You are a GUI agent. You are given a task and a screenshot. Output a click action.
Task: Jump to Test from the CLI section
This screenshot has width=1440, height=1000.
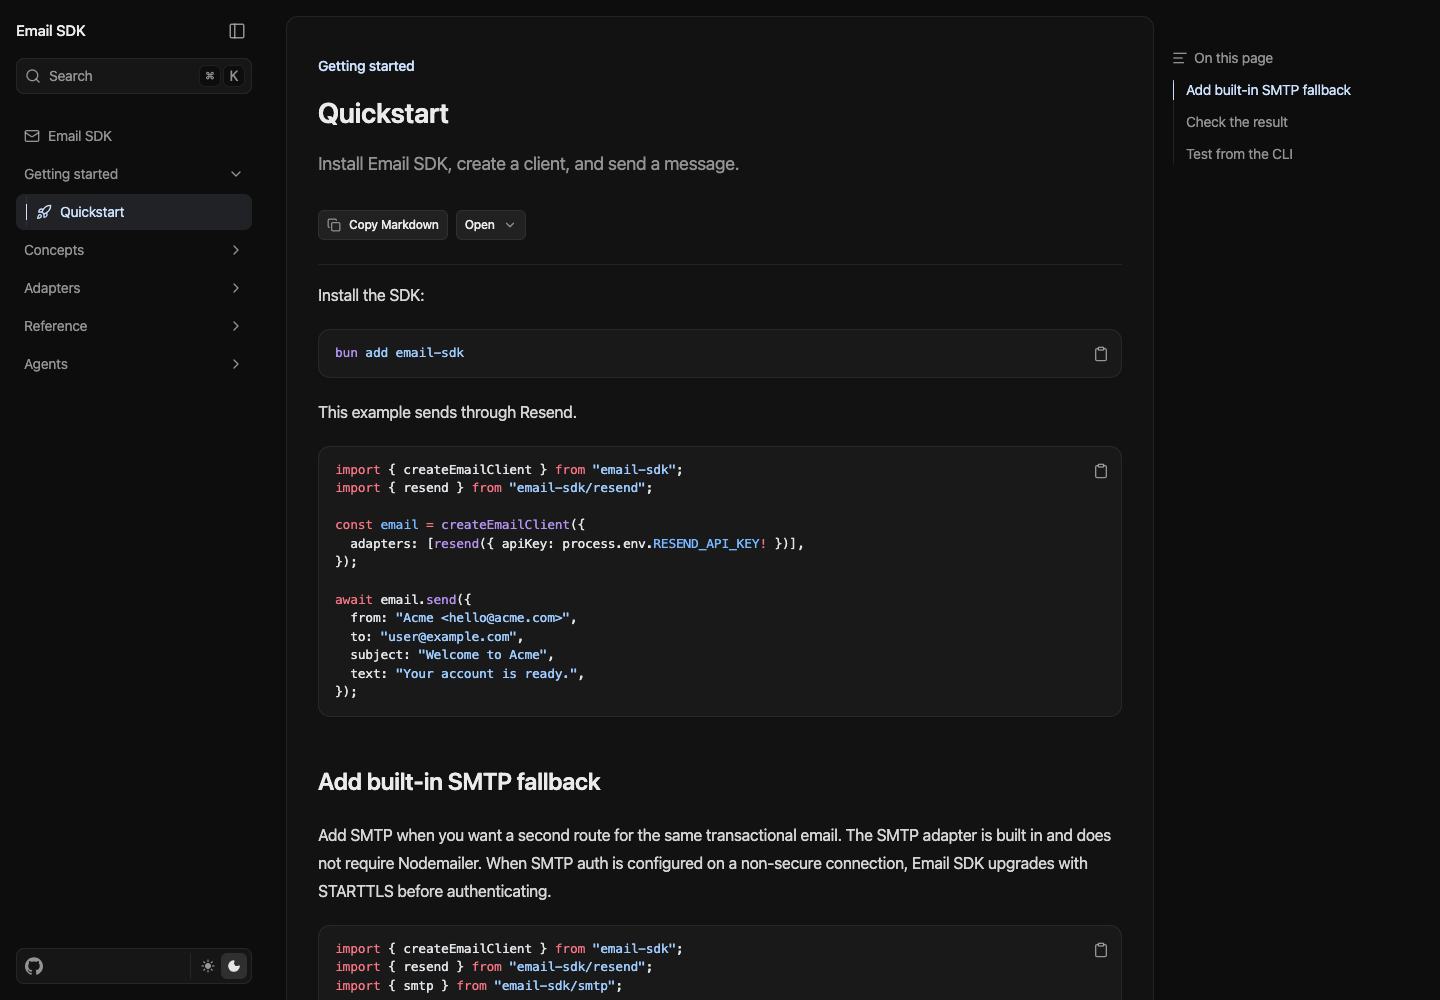1239,154
